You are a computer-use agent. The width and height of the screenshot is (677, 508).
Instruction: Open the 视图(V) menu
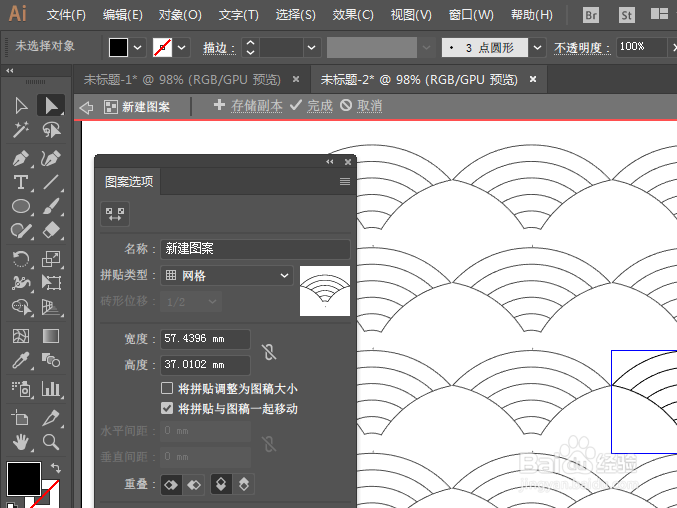click(x=411, y=16)
